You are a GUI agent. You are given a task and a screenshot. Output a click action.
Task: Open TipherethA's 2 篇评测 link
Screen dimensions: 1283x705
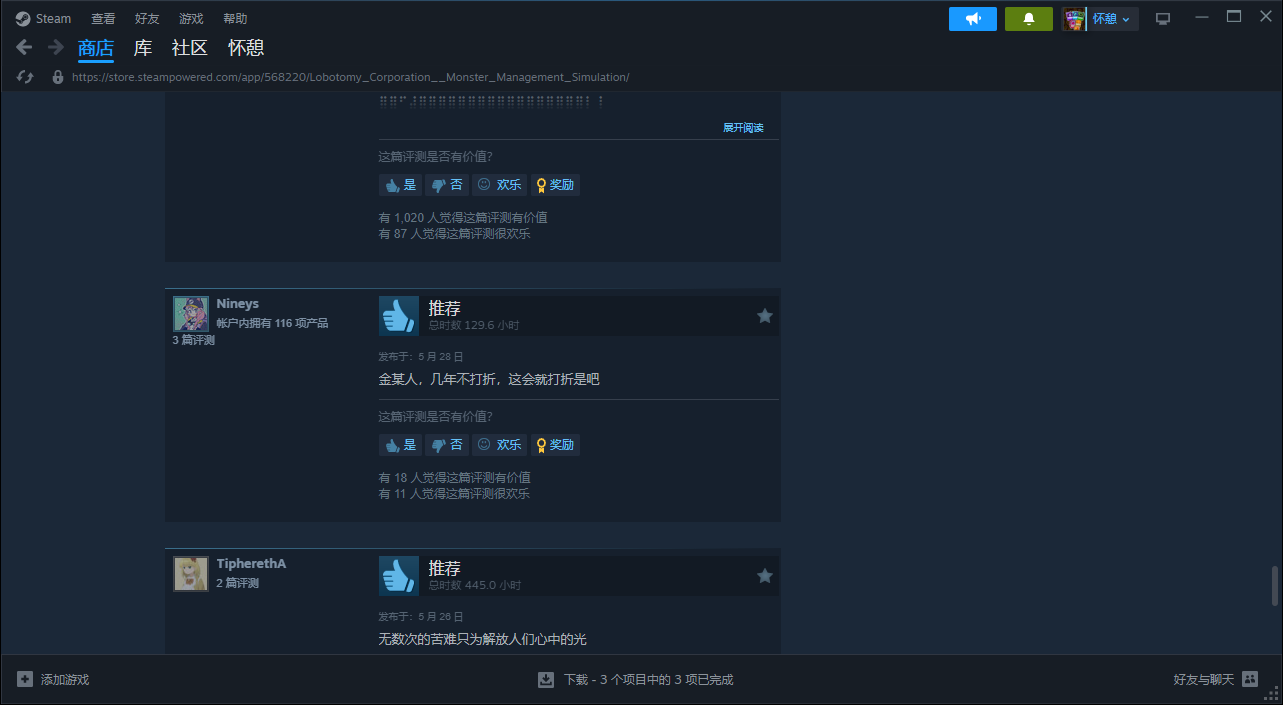pyautogui.click(x=237, y=583)
